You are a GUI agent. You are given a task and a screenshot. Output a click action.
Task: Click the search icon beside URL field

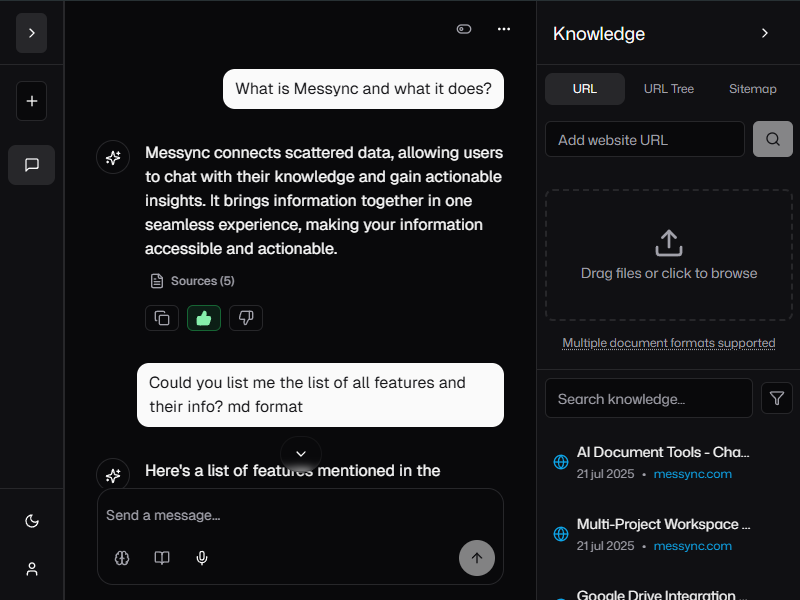[772, 139]
